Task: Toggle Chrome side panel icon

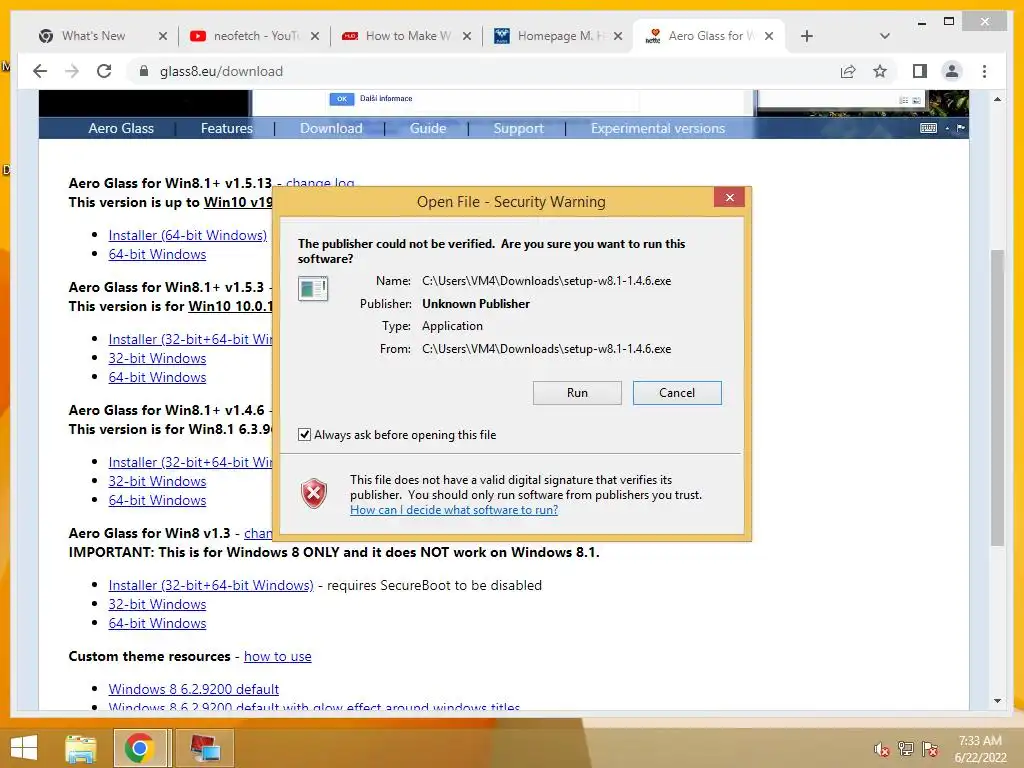Action: [920, 71]
